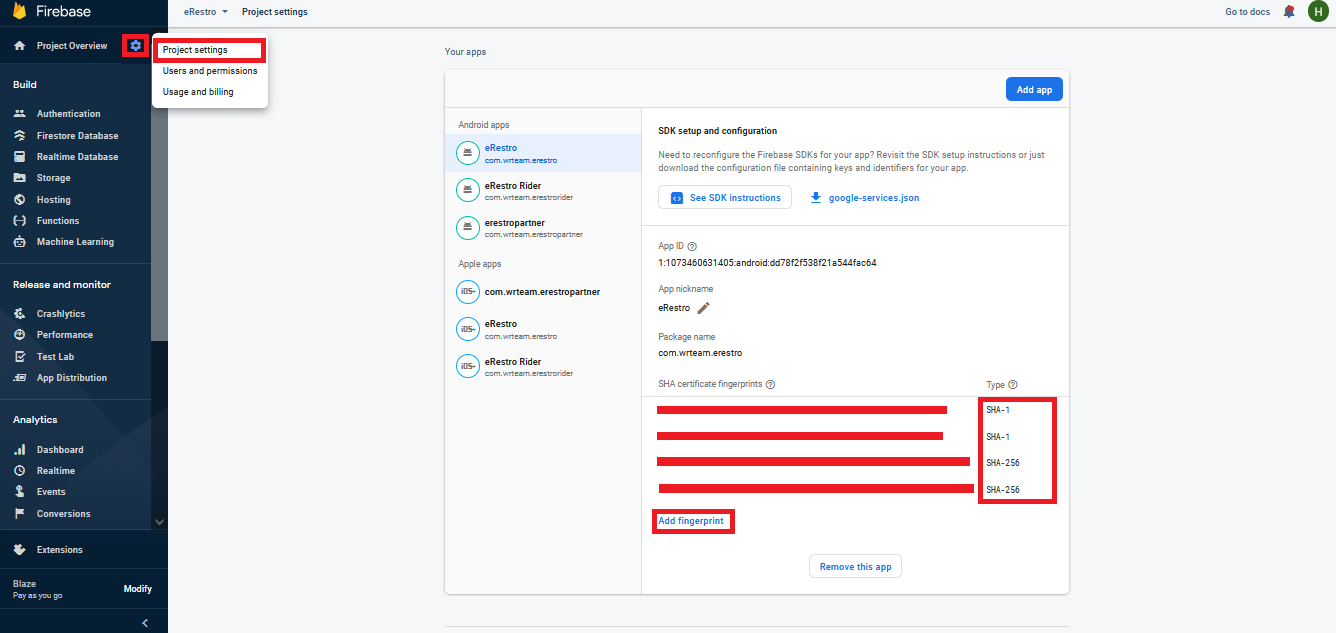Select Project settings from the menu
The image size is (1336, 633).
(x=195, y=50)
